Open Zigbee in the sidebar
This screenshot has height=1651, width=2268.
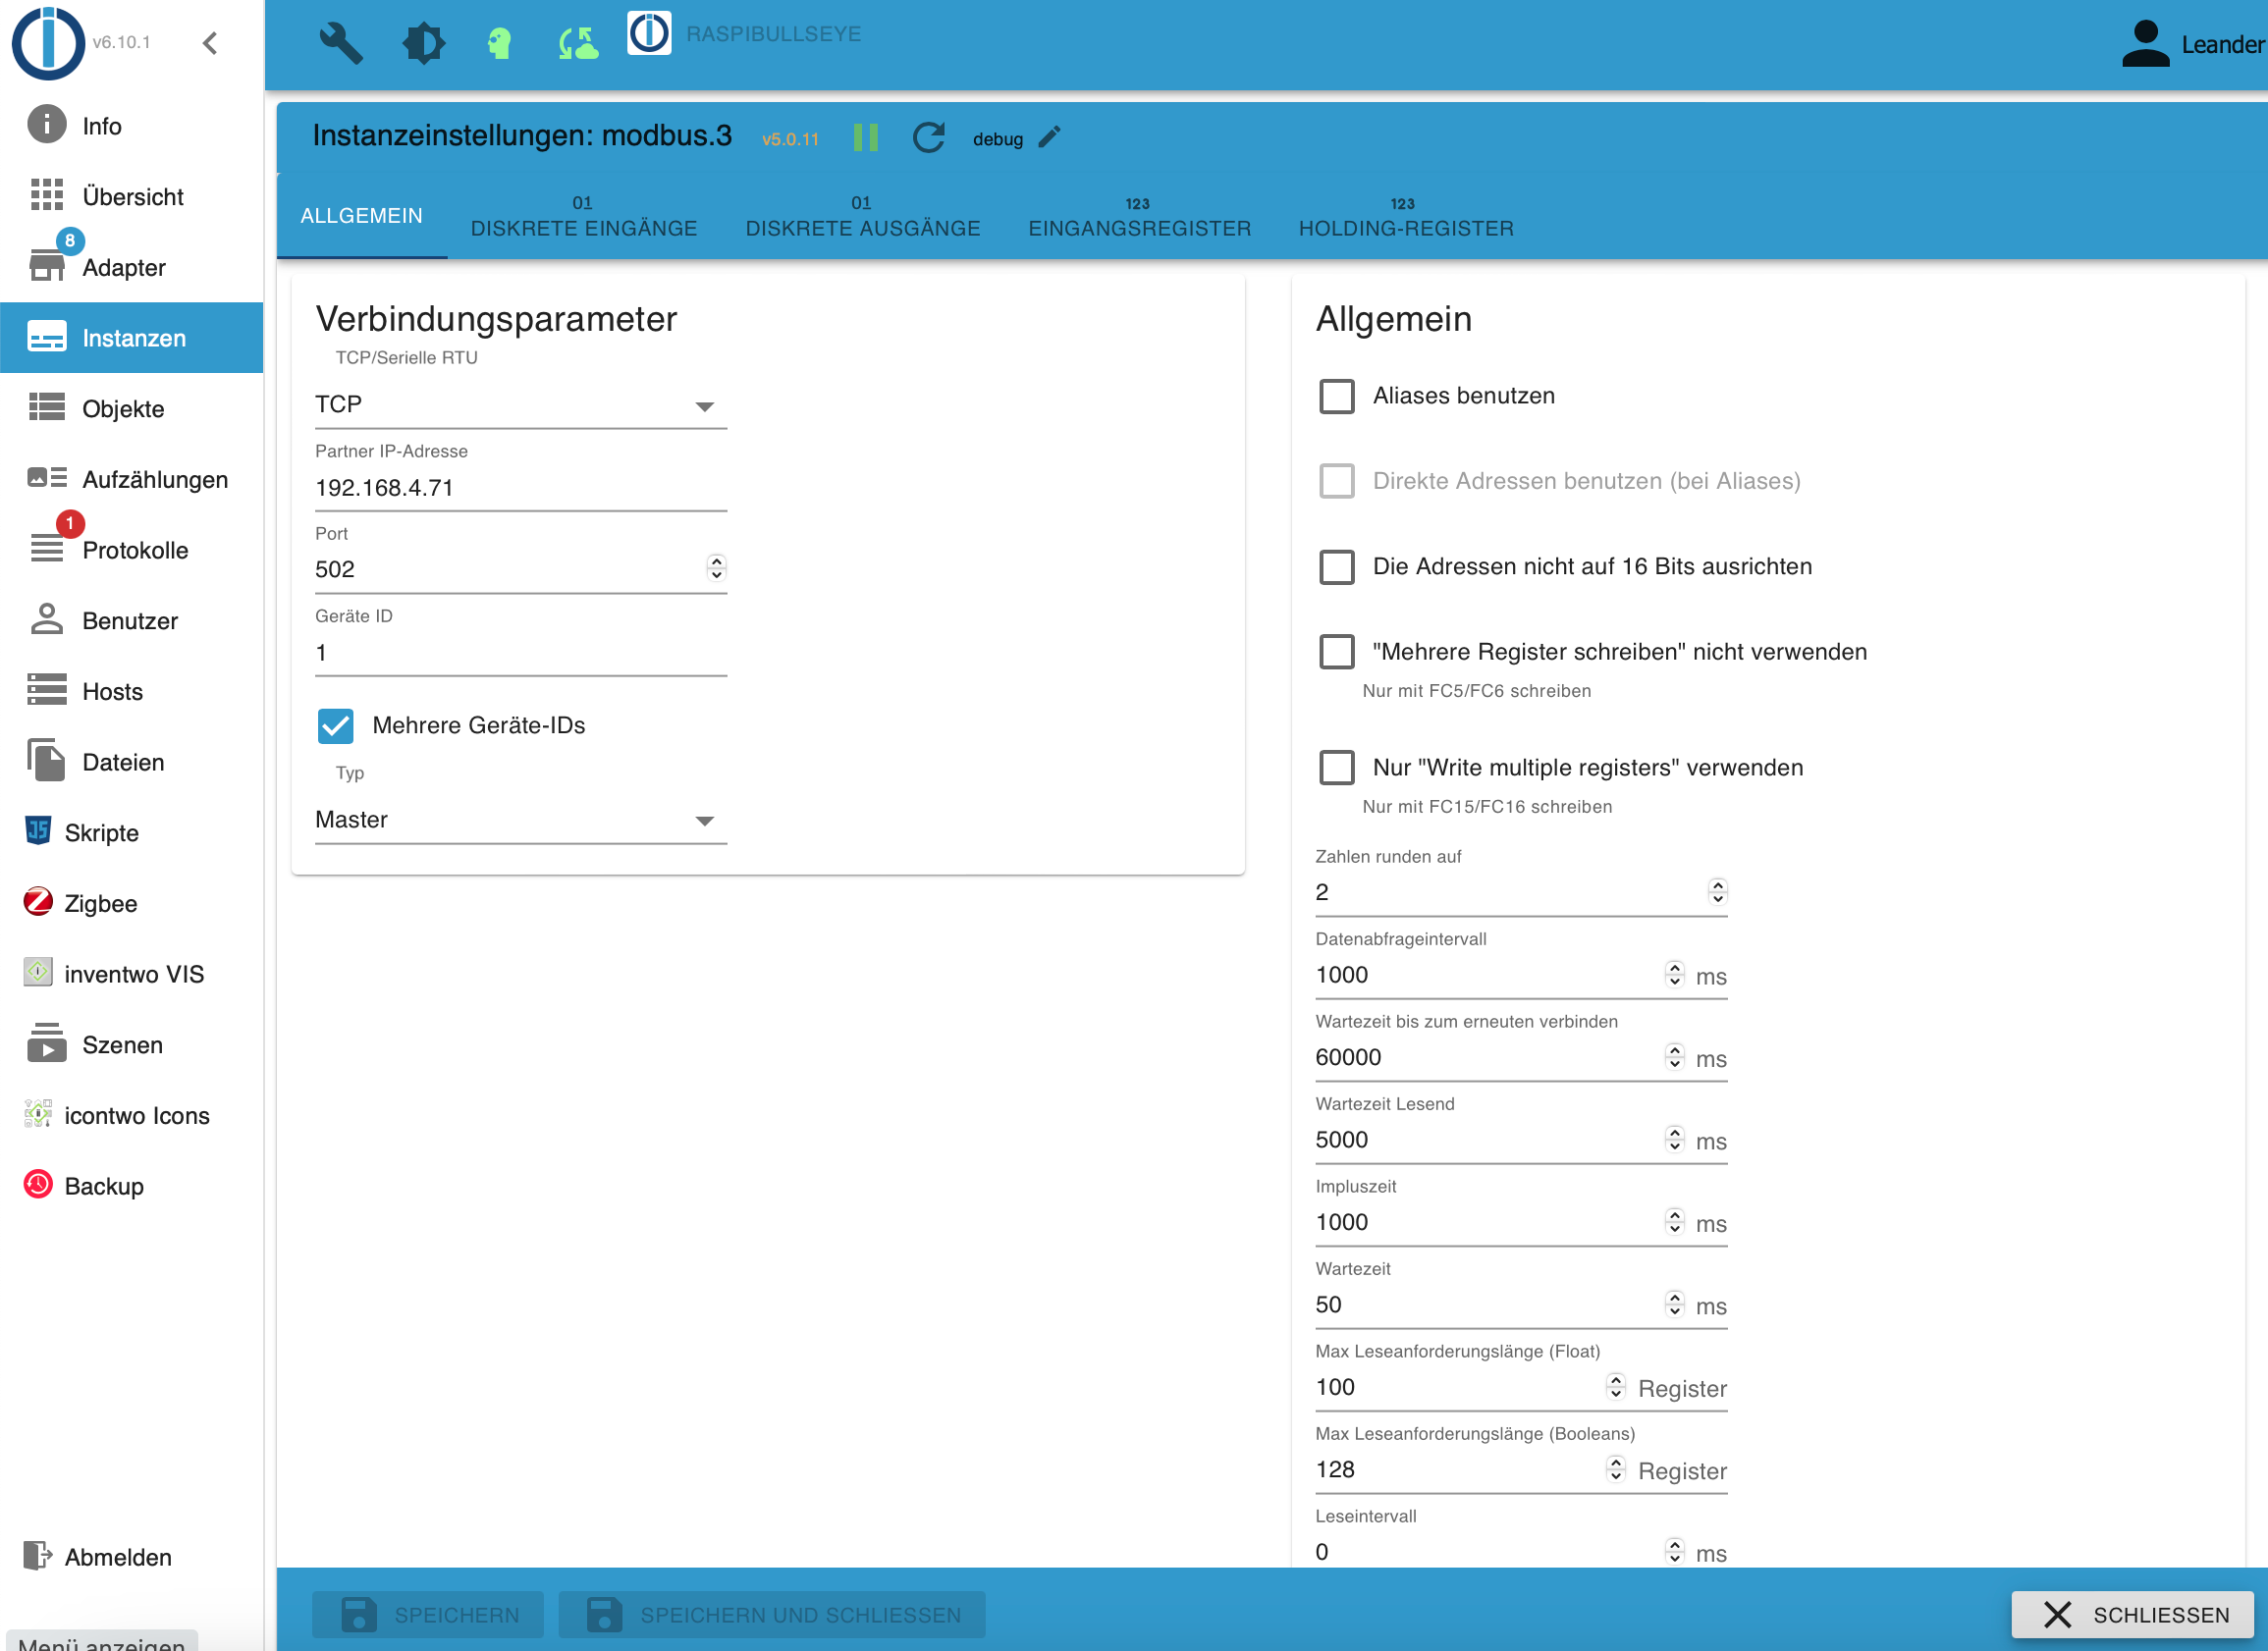click(x=100, y=903)
